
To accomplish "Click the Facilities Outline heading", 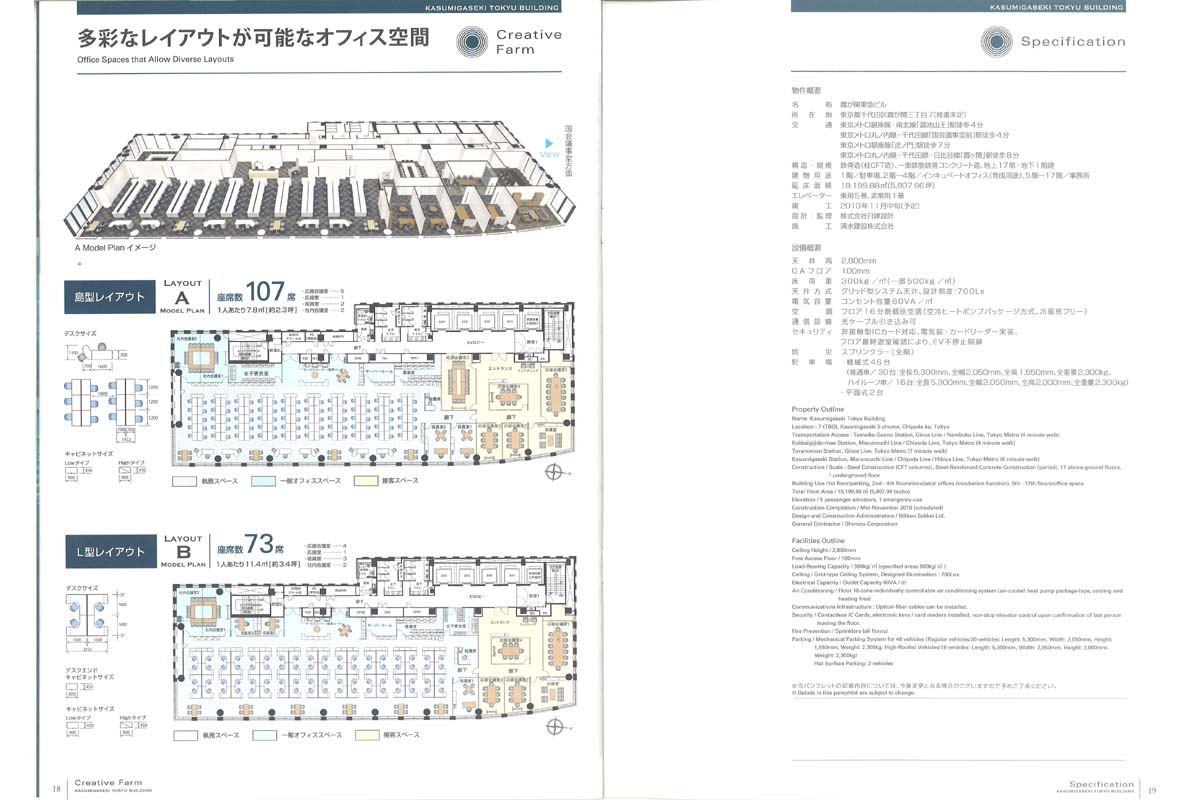I will point(819,540).
